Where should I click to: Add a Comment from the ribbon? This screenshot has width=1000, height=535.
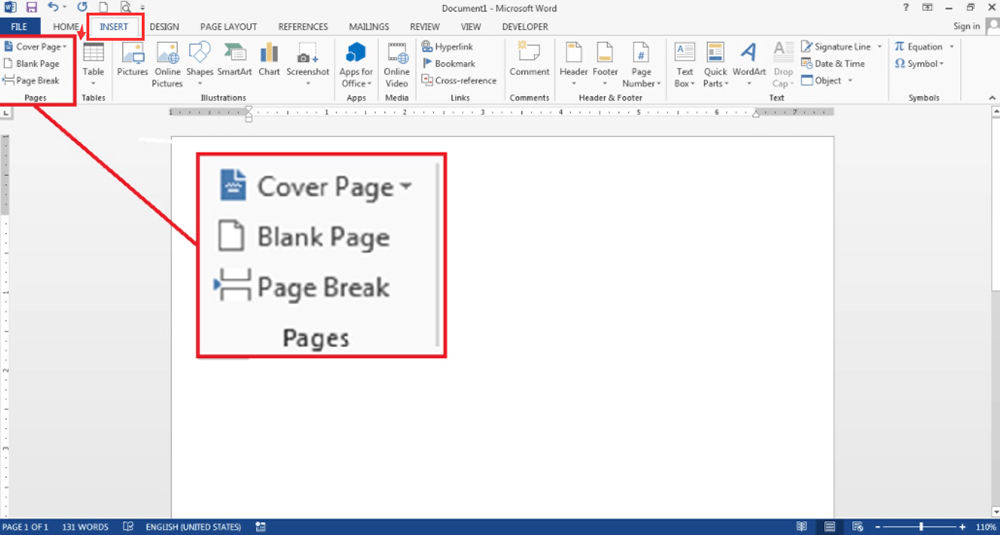[x=529, y=60]
